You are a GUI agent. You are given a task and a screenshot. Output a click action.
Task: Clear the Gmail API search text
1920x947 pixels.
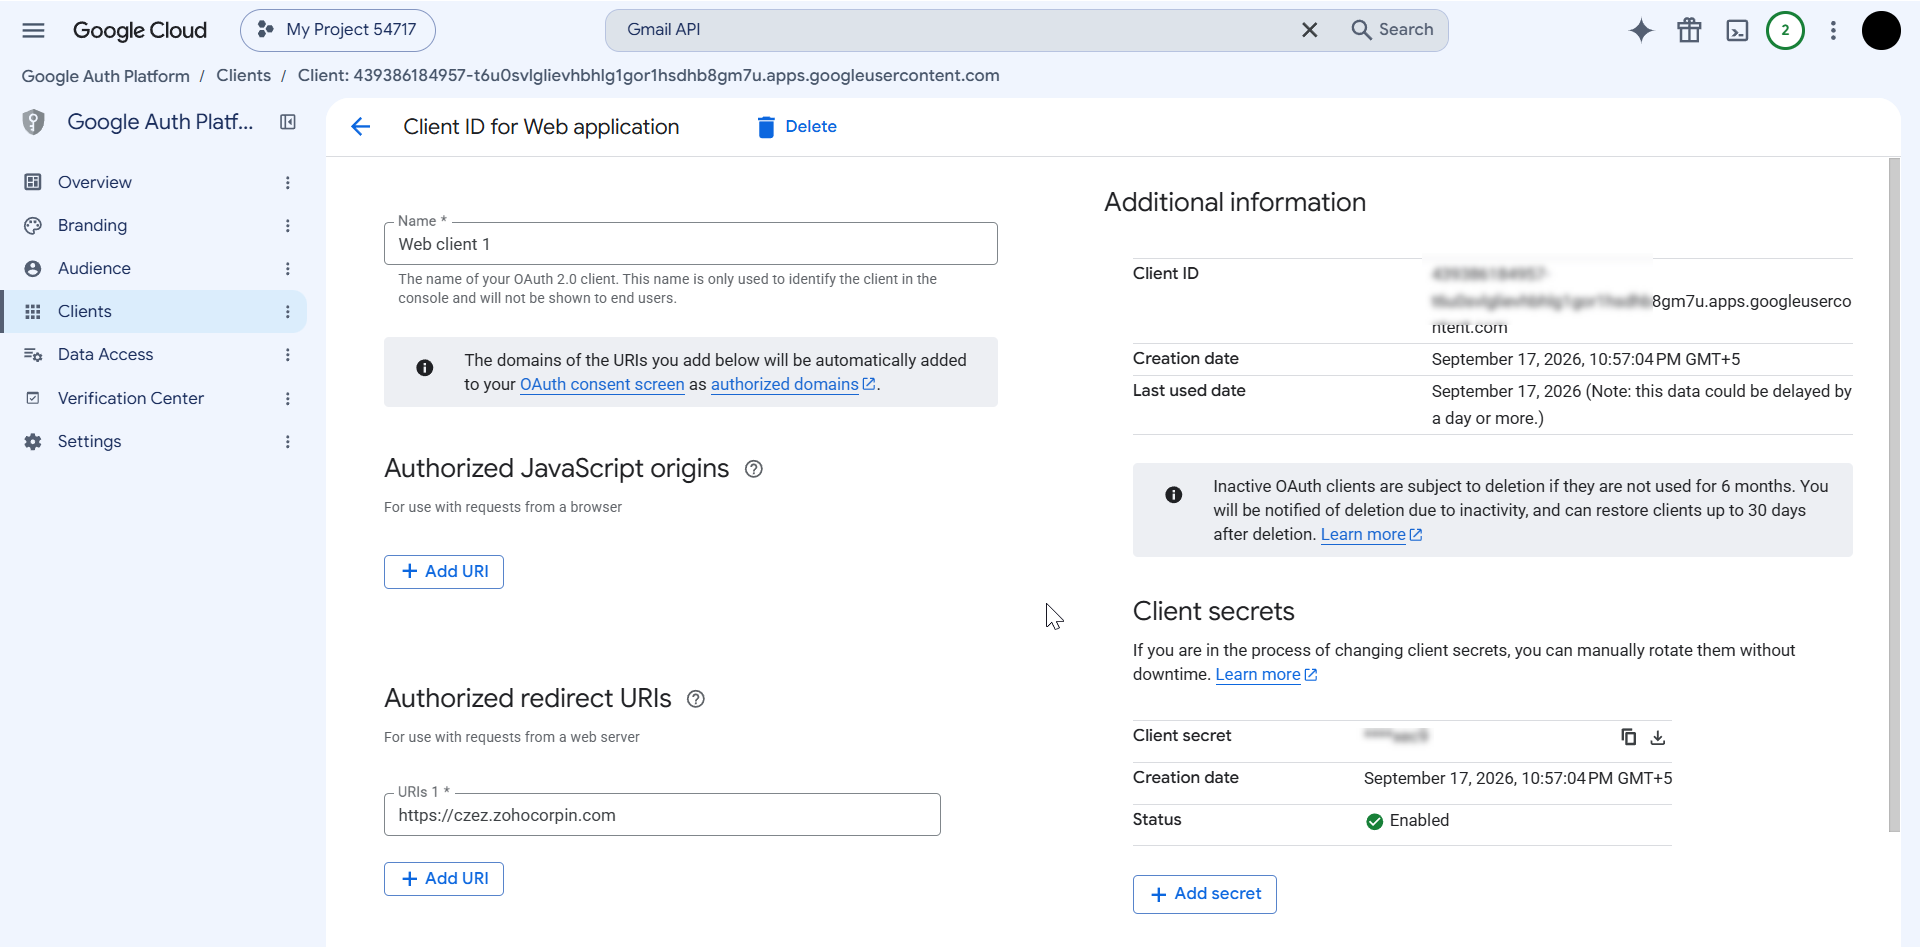click(1309, 30)
